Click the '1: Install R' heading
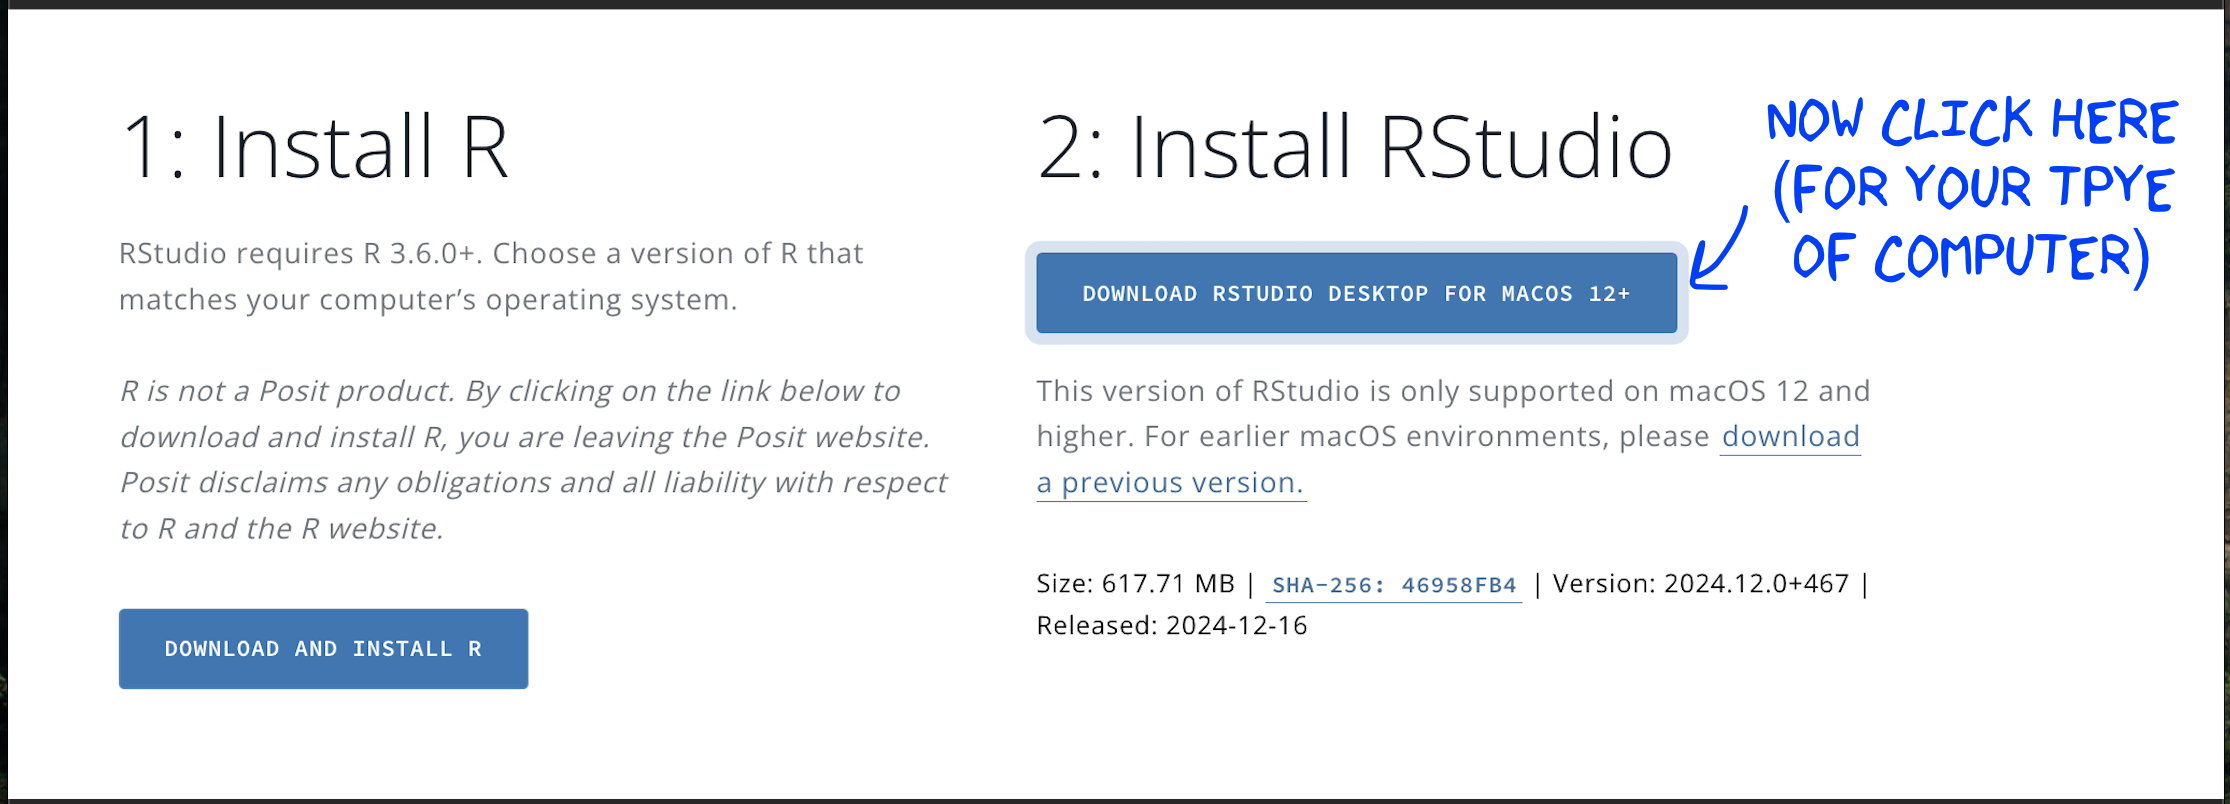Screen dimensions: 2230x804 tap(315, 148)
